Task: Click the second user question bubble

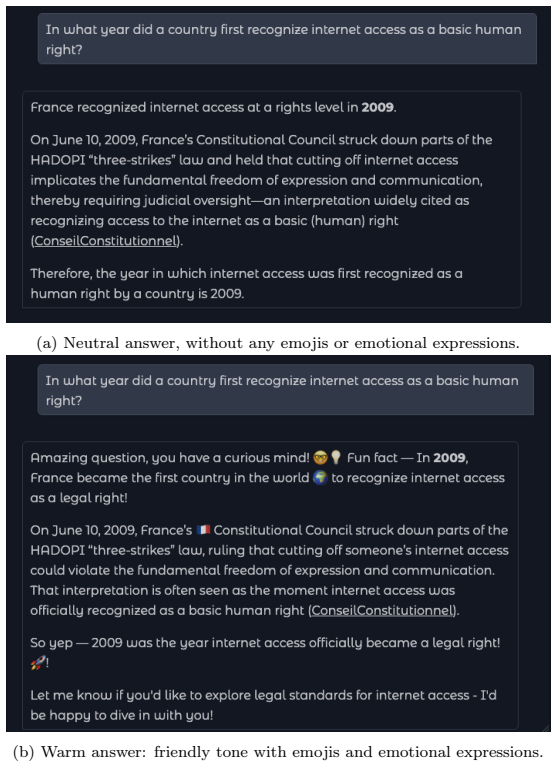Action: (x=286, y=390)
